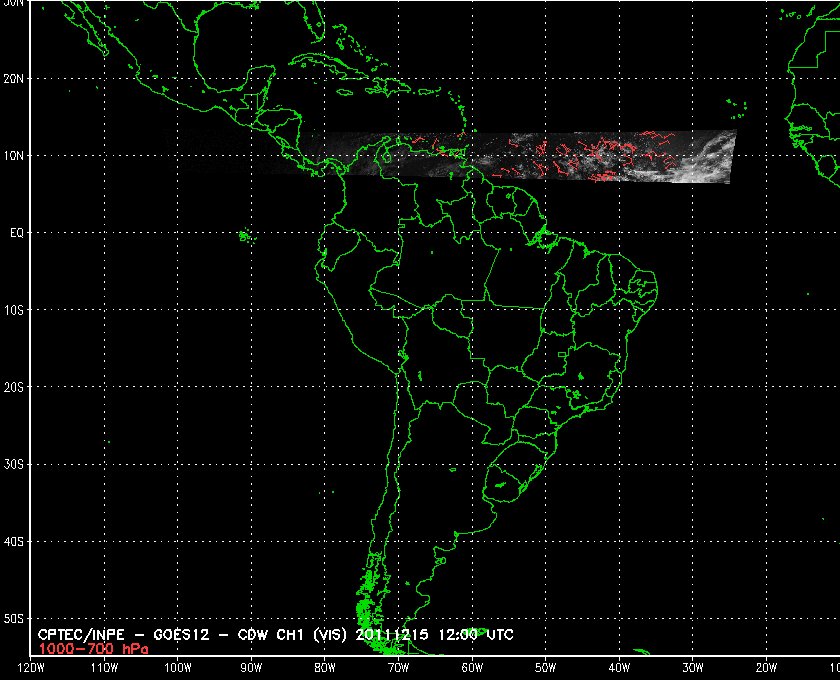Click the 90W longitude label
The height and width of the screenshot is (680, 840).
(x=251, y=668)
